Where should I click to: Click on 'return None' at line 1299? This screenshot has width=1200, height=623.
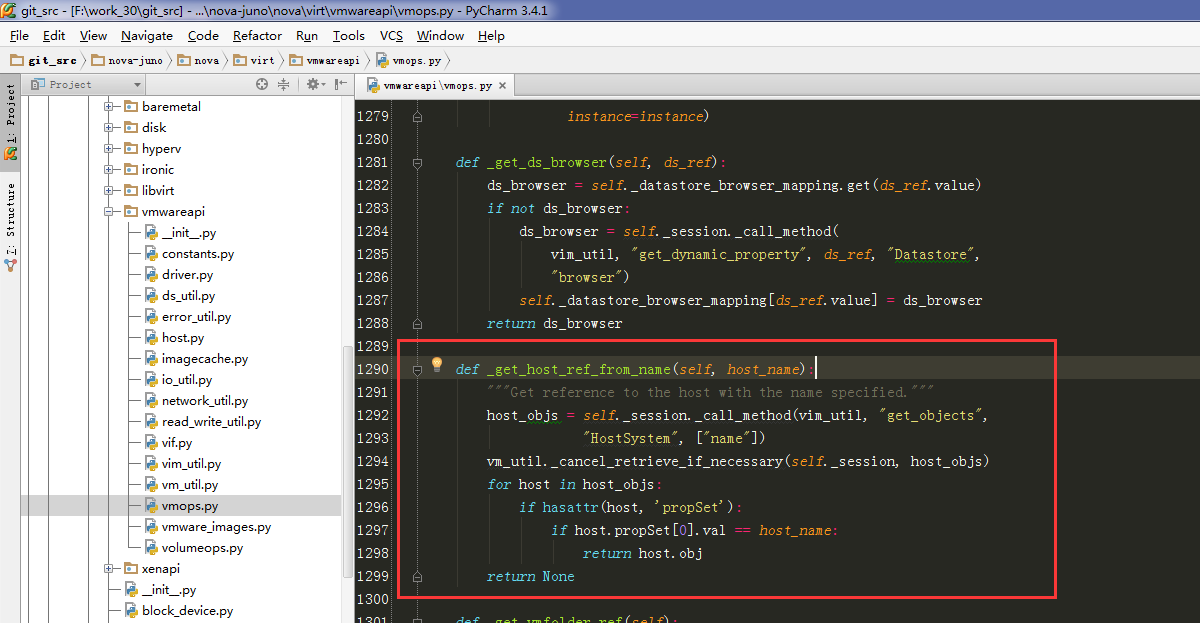click(x=530, y=576)
